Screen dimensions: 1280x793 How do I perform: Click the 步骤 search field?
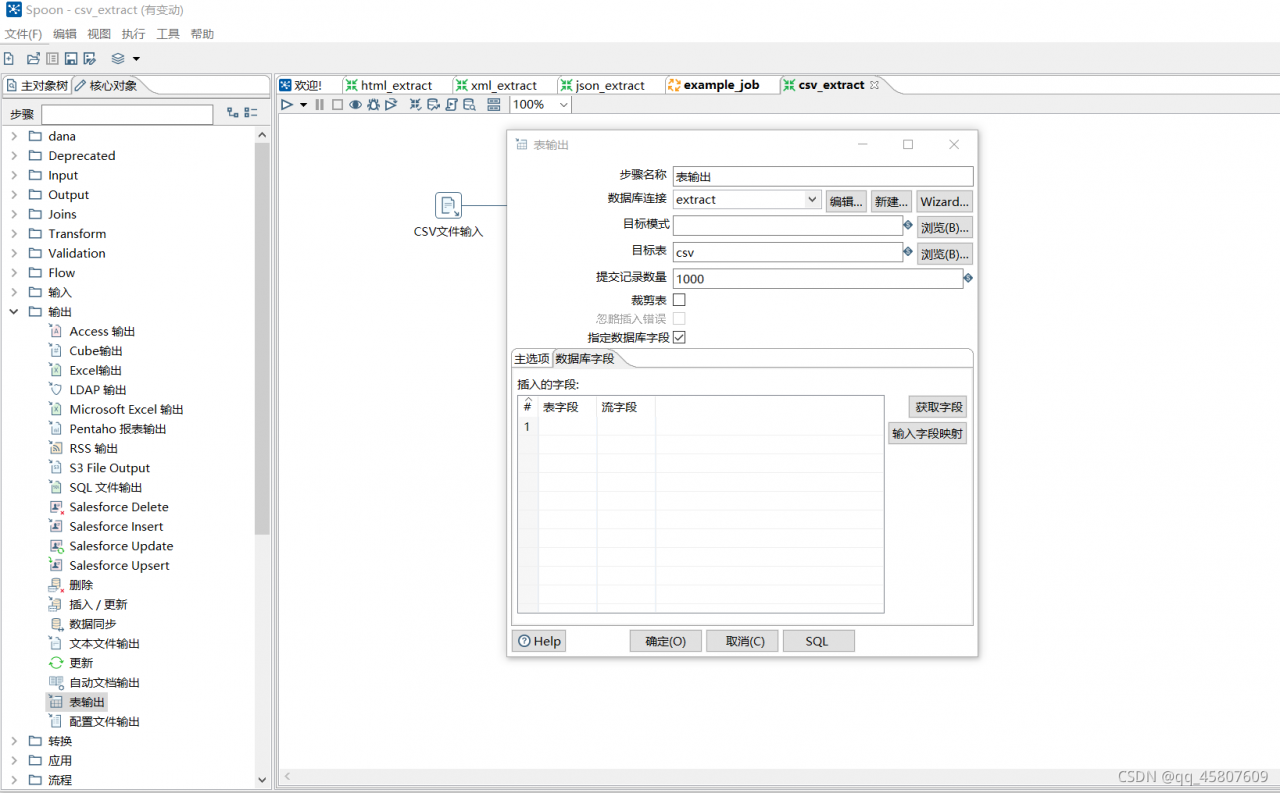[127, 114]
